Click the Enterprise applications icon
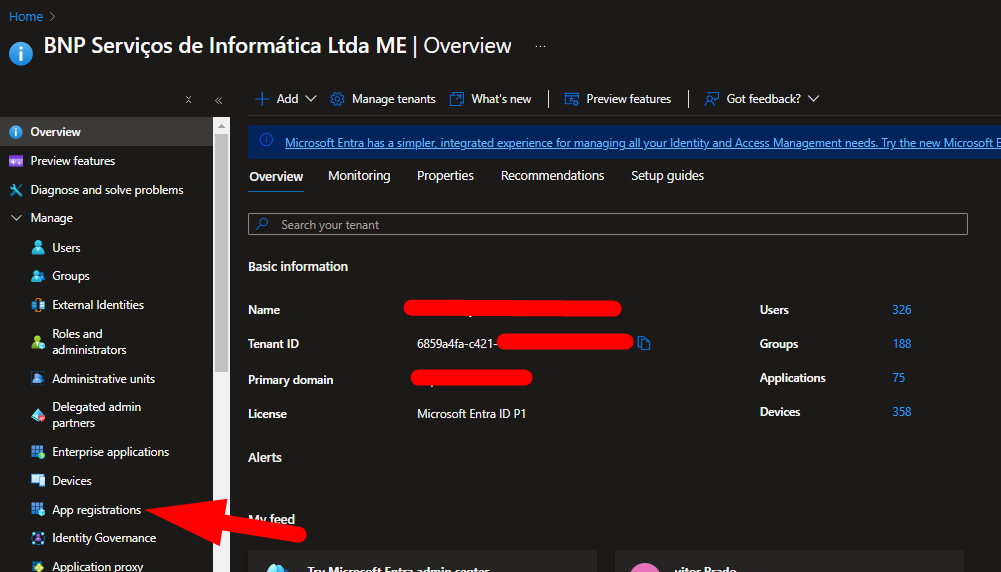This screenshot has width=1001, height=572. pos(38,452)
